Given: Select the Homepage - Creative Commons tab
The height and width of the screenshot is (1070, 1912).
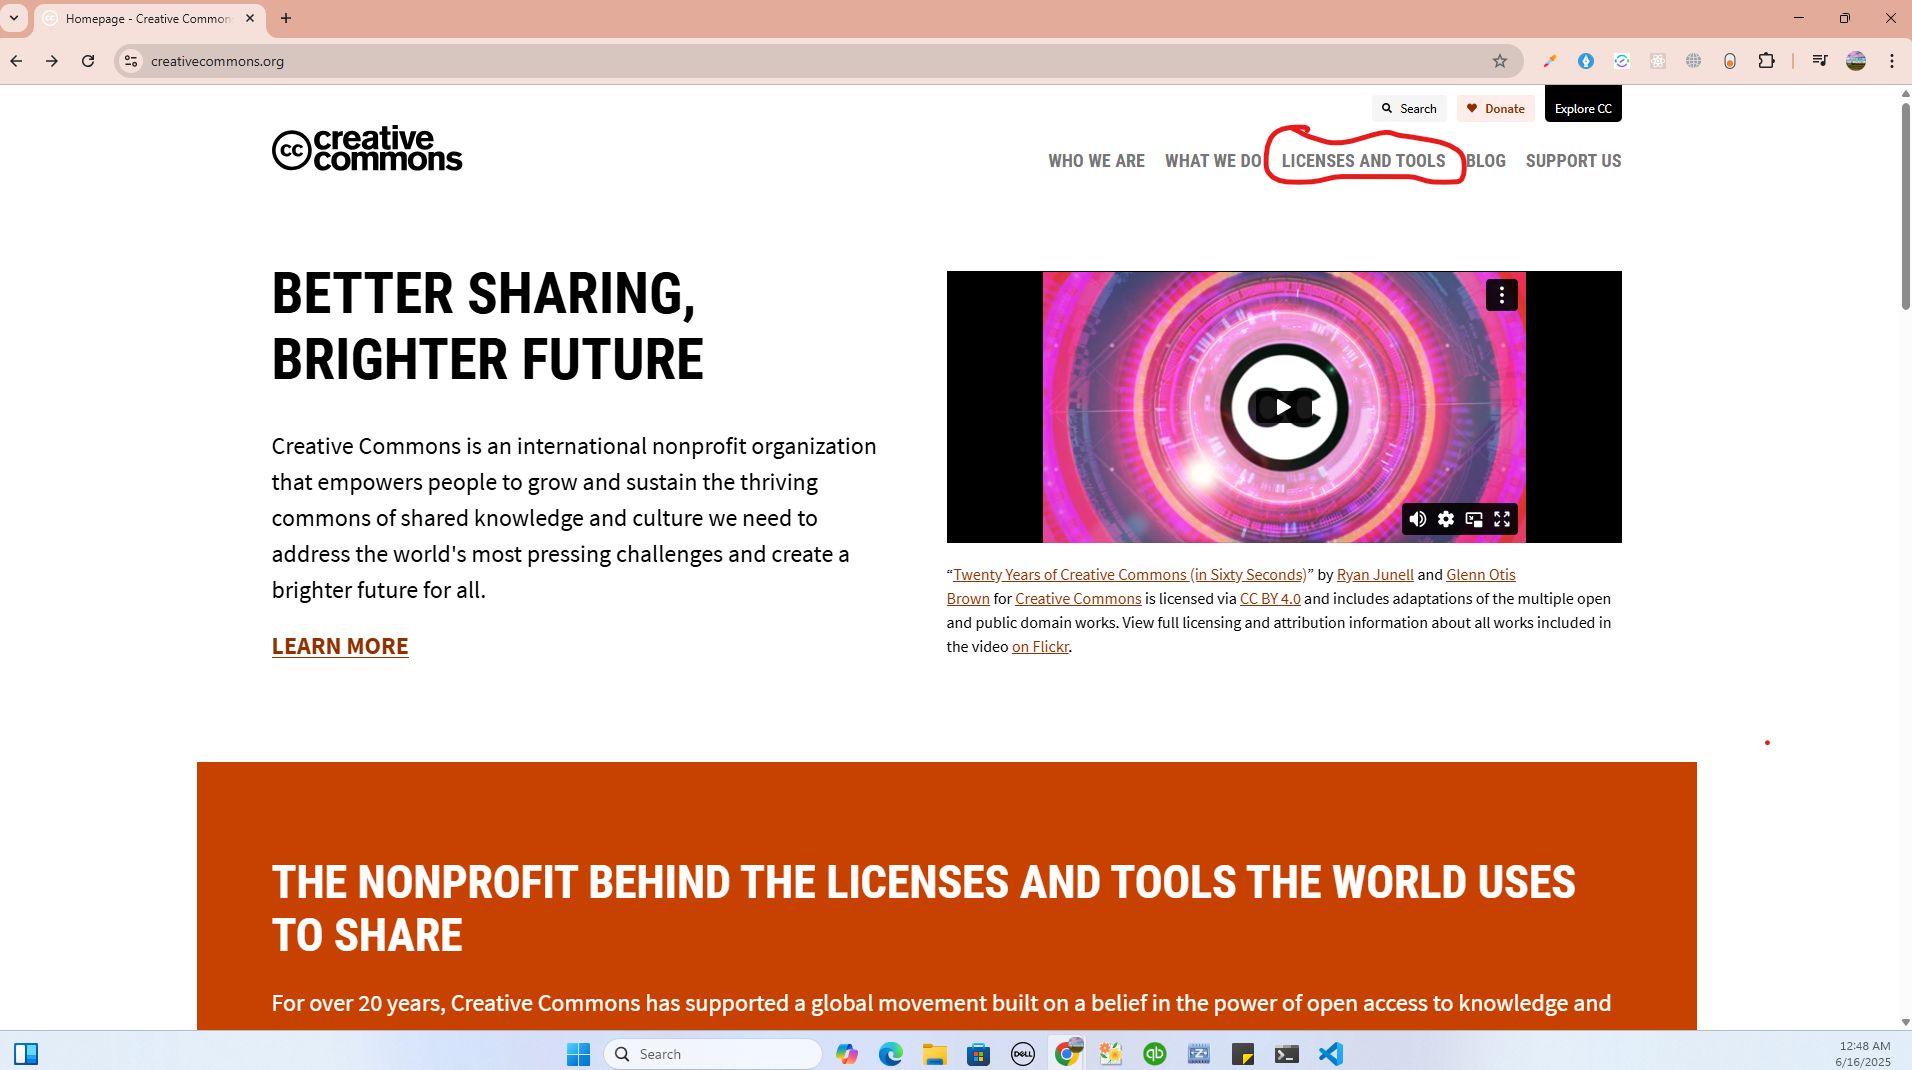Looking at the screenshot, I should pos(150,18).
